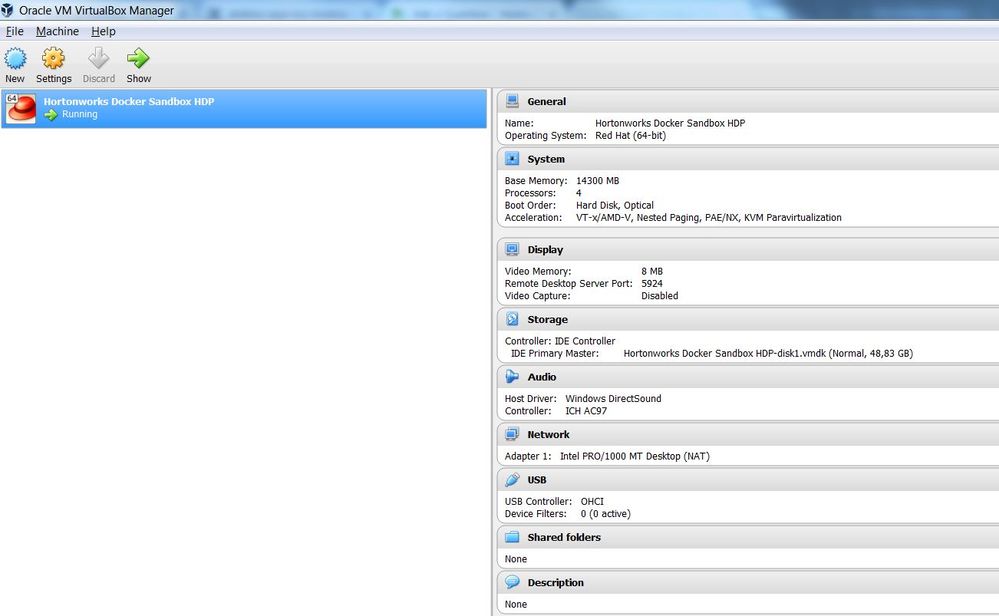999x616 pixels.
Task: Expand the General details section
Action: [x=546, y=101]
